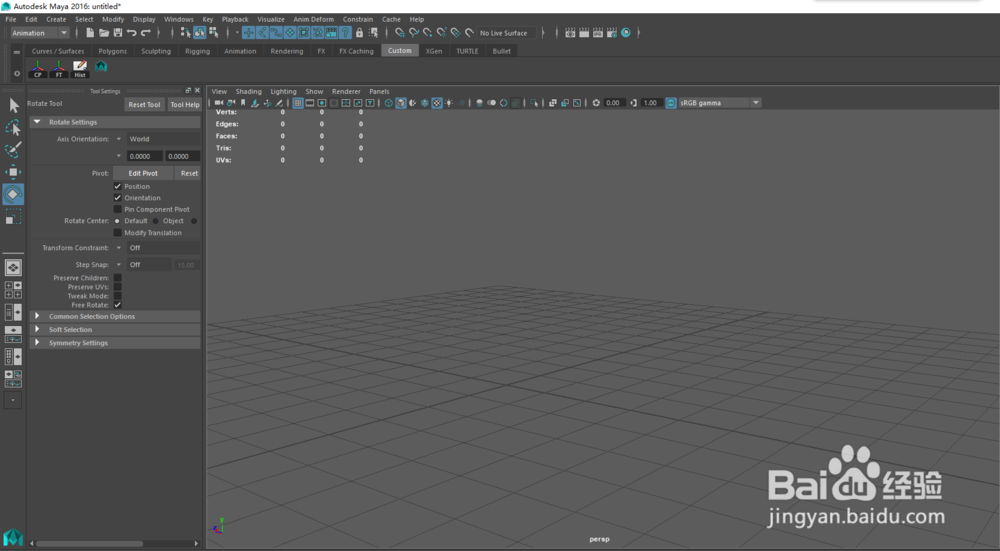The width and height of the screenshot is (1000, 551).
Task: Redo the action with the toolbar arrow
Action: pos(146,33)
